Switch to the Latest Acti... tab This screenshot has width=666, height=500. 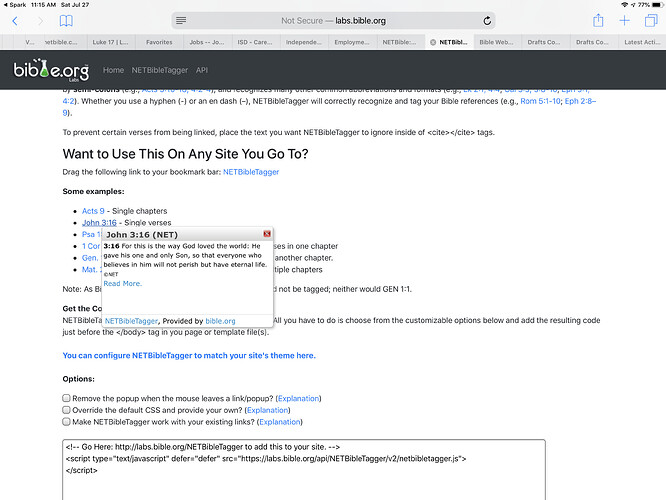pyautogui.click(x=642, y=42)
